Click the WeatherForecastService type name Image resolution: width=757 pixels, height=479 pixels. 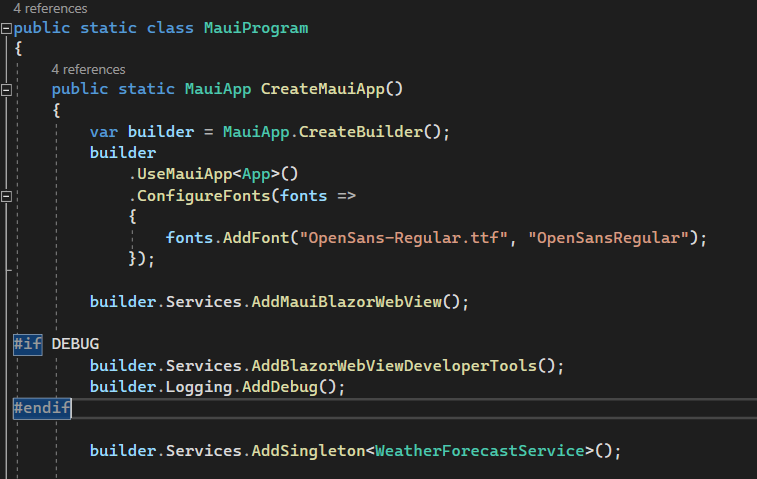pyautogui.click(x=480, y=451)
